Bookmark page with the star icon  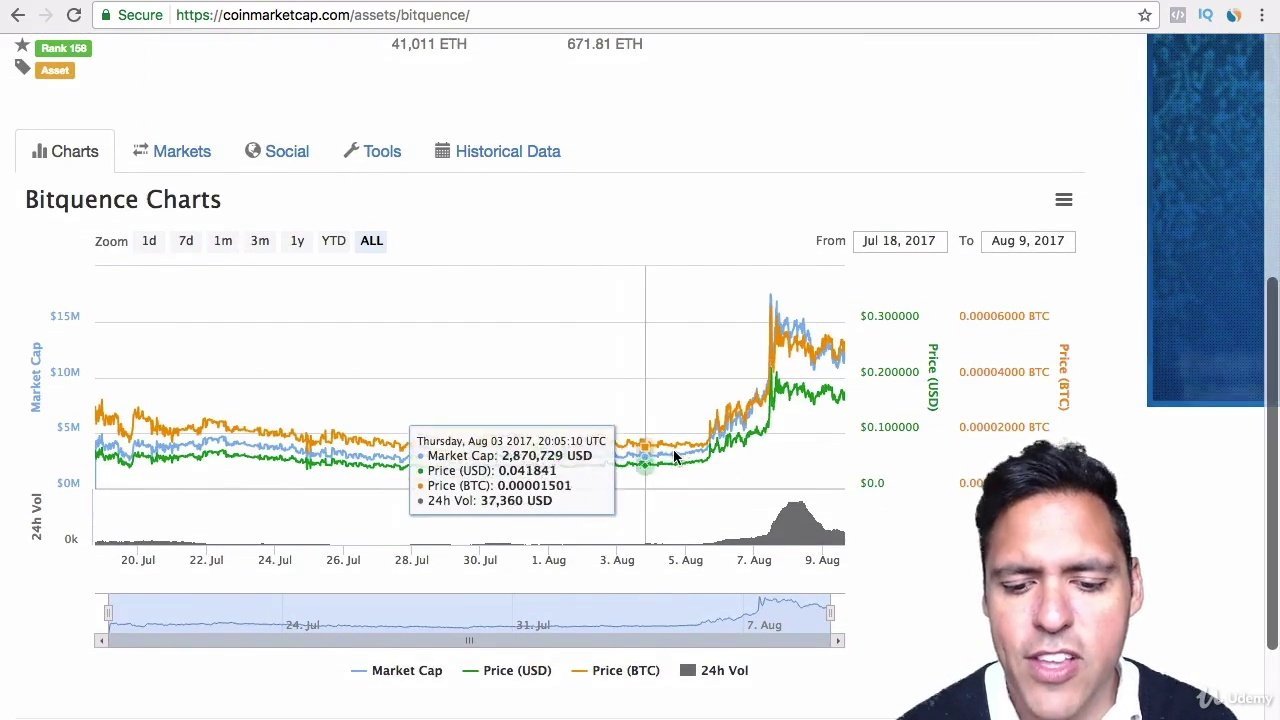(x=1144, y=15)
